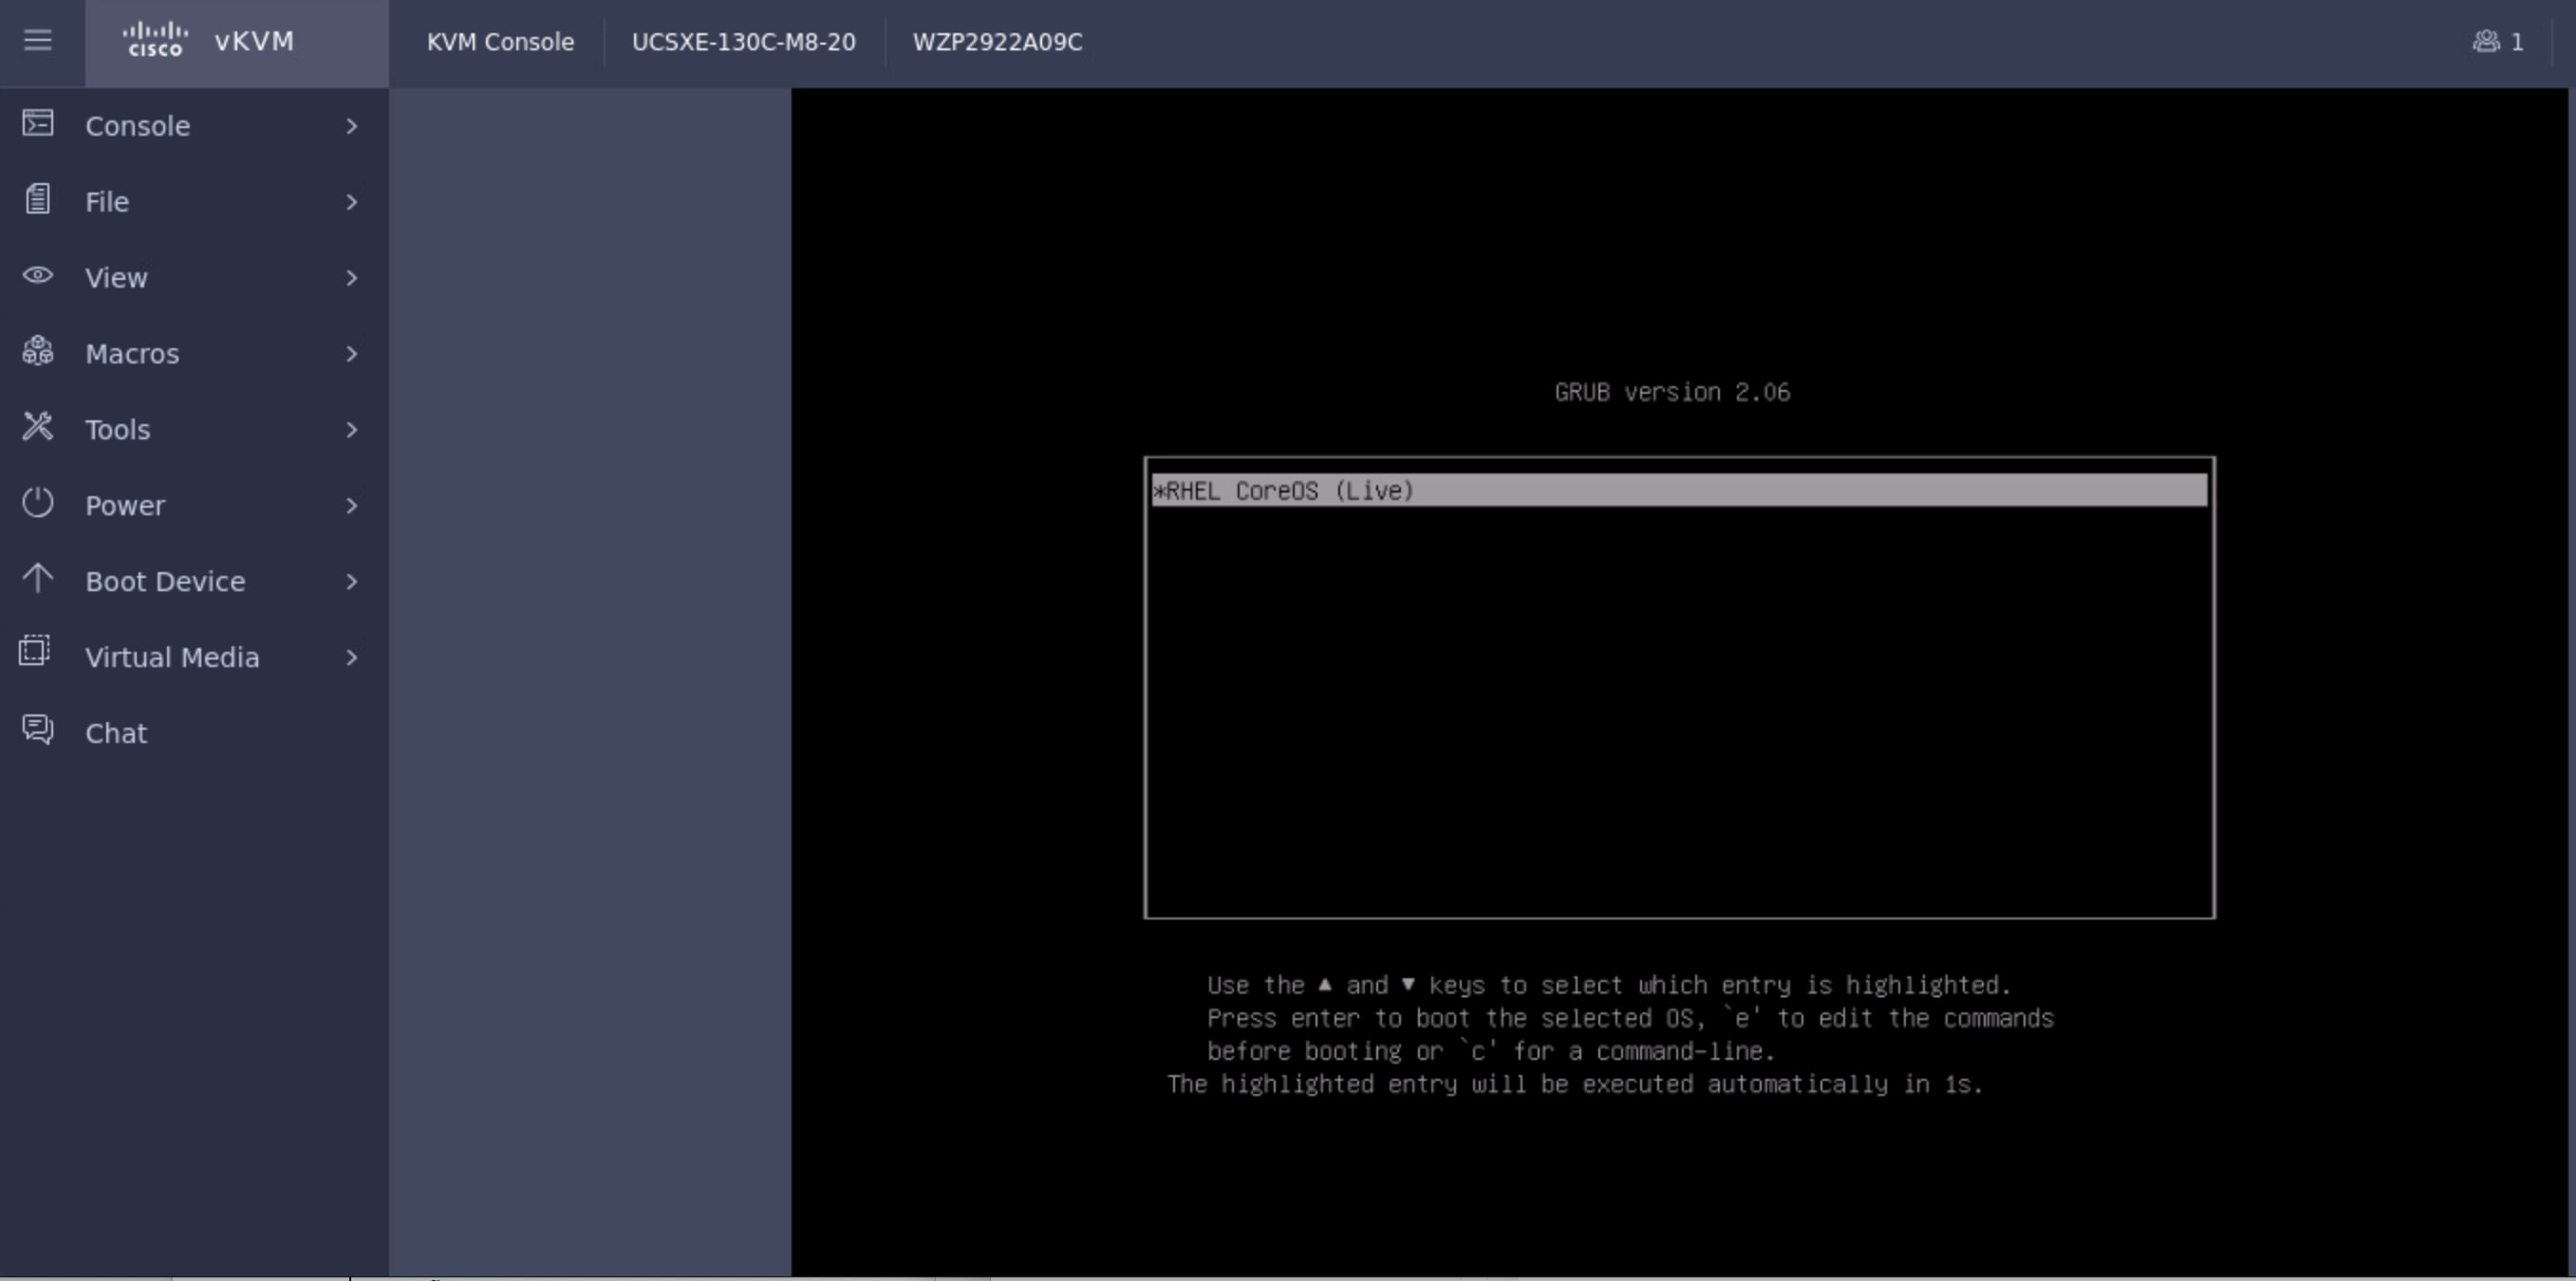Open the Chat menu item

194,734
